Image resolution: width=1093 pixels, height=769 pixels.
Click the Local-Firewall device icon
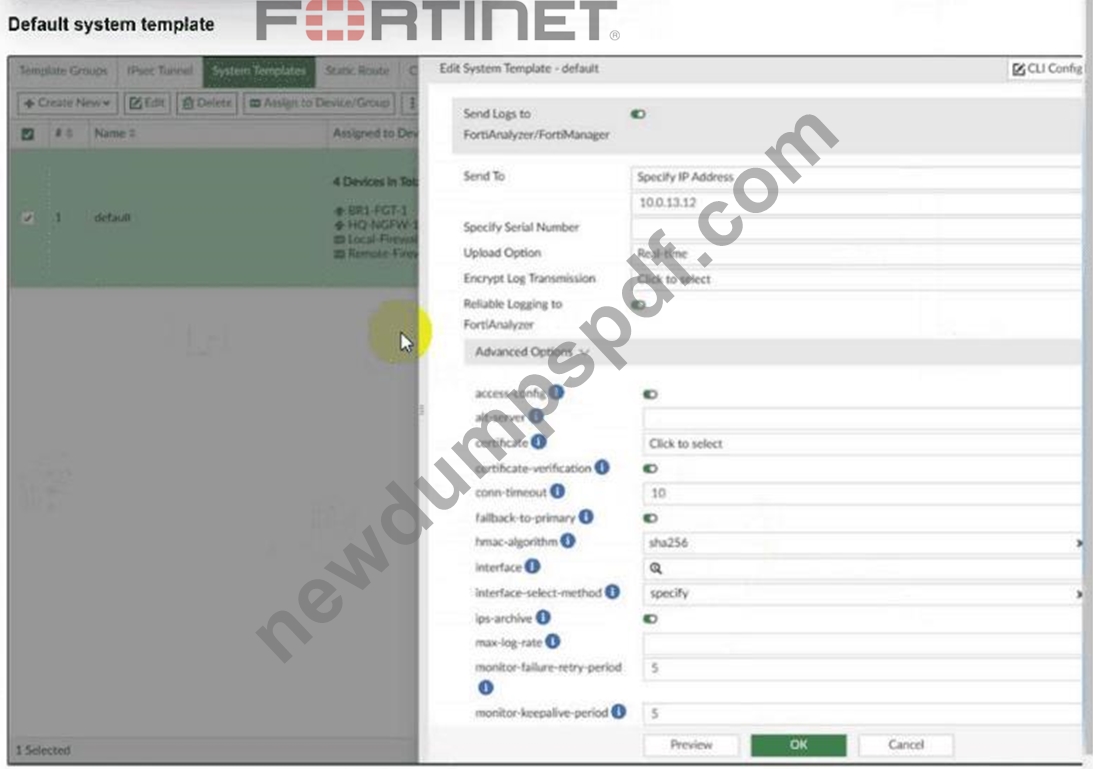point(339,240)
